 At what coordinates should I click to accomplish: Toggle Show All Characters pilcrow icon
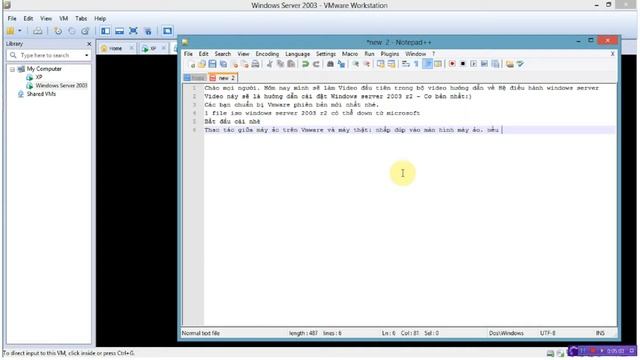coord(416,64)
